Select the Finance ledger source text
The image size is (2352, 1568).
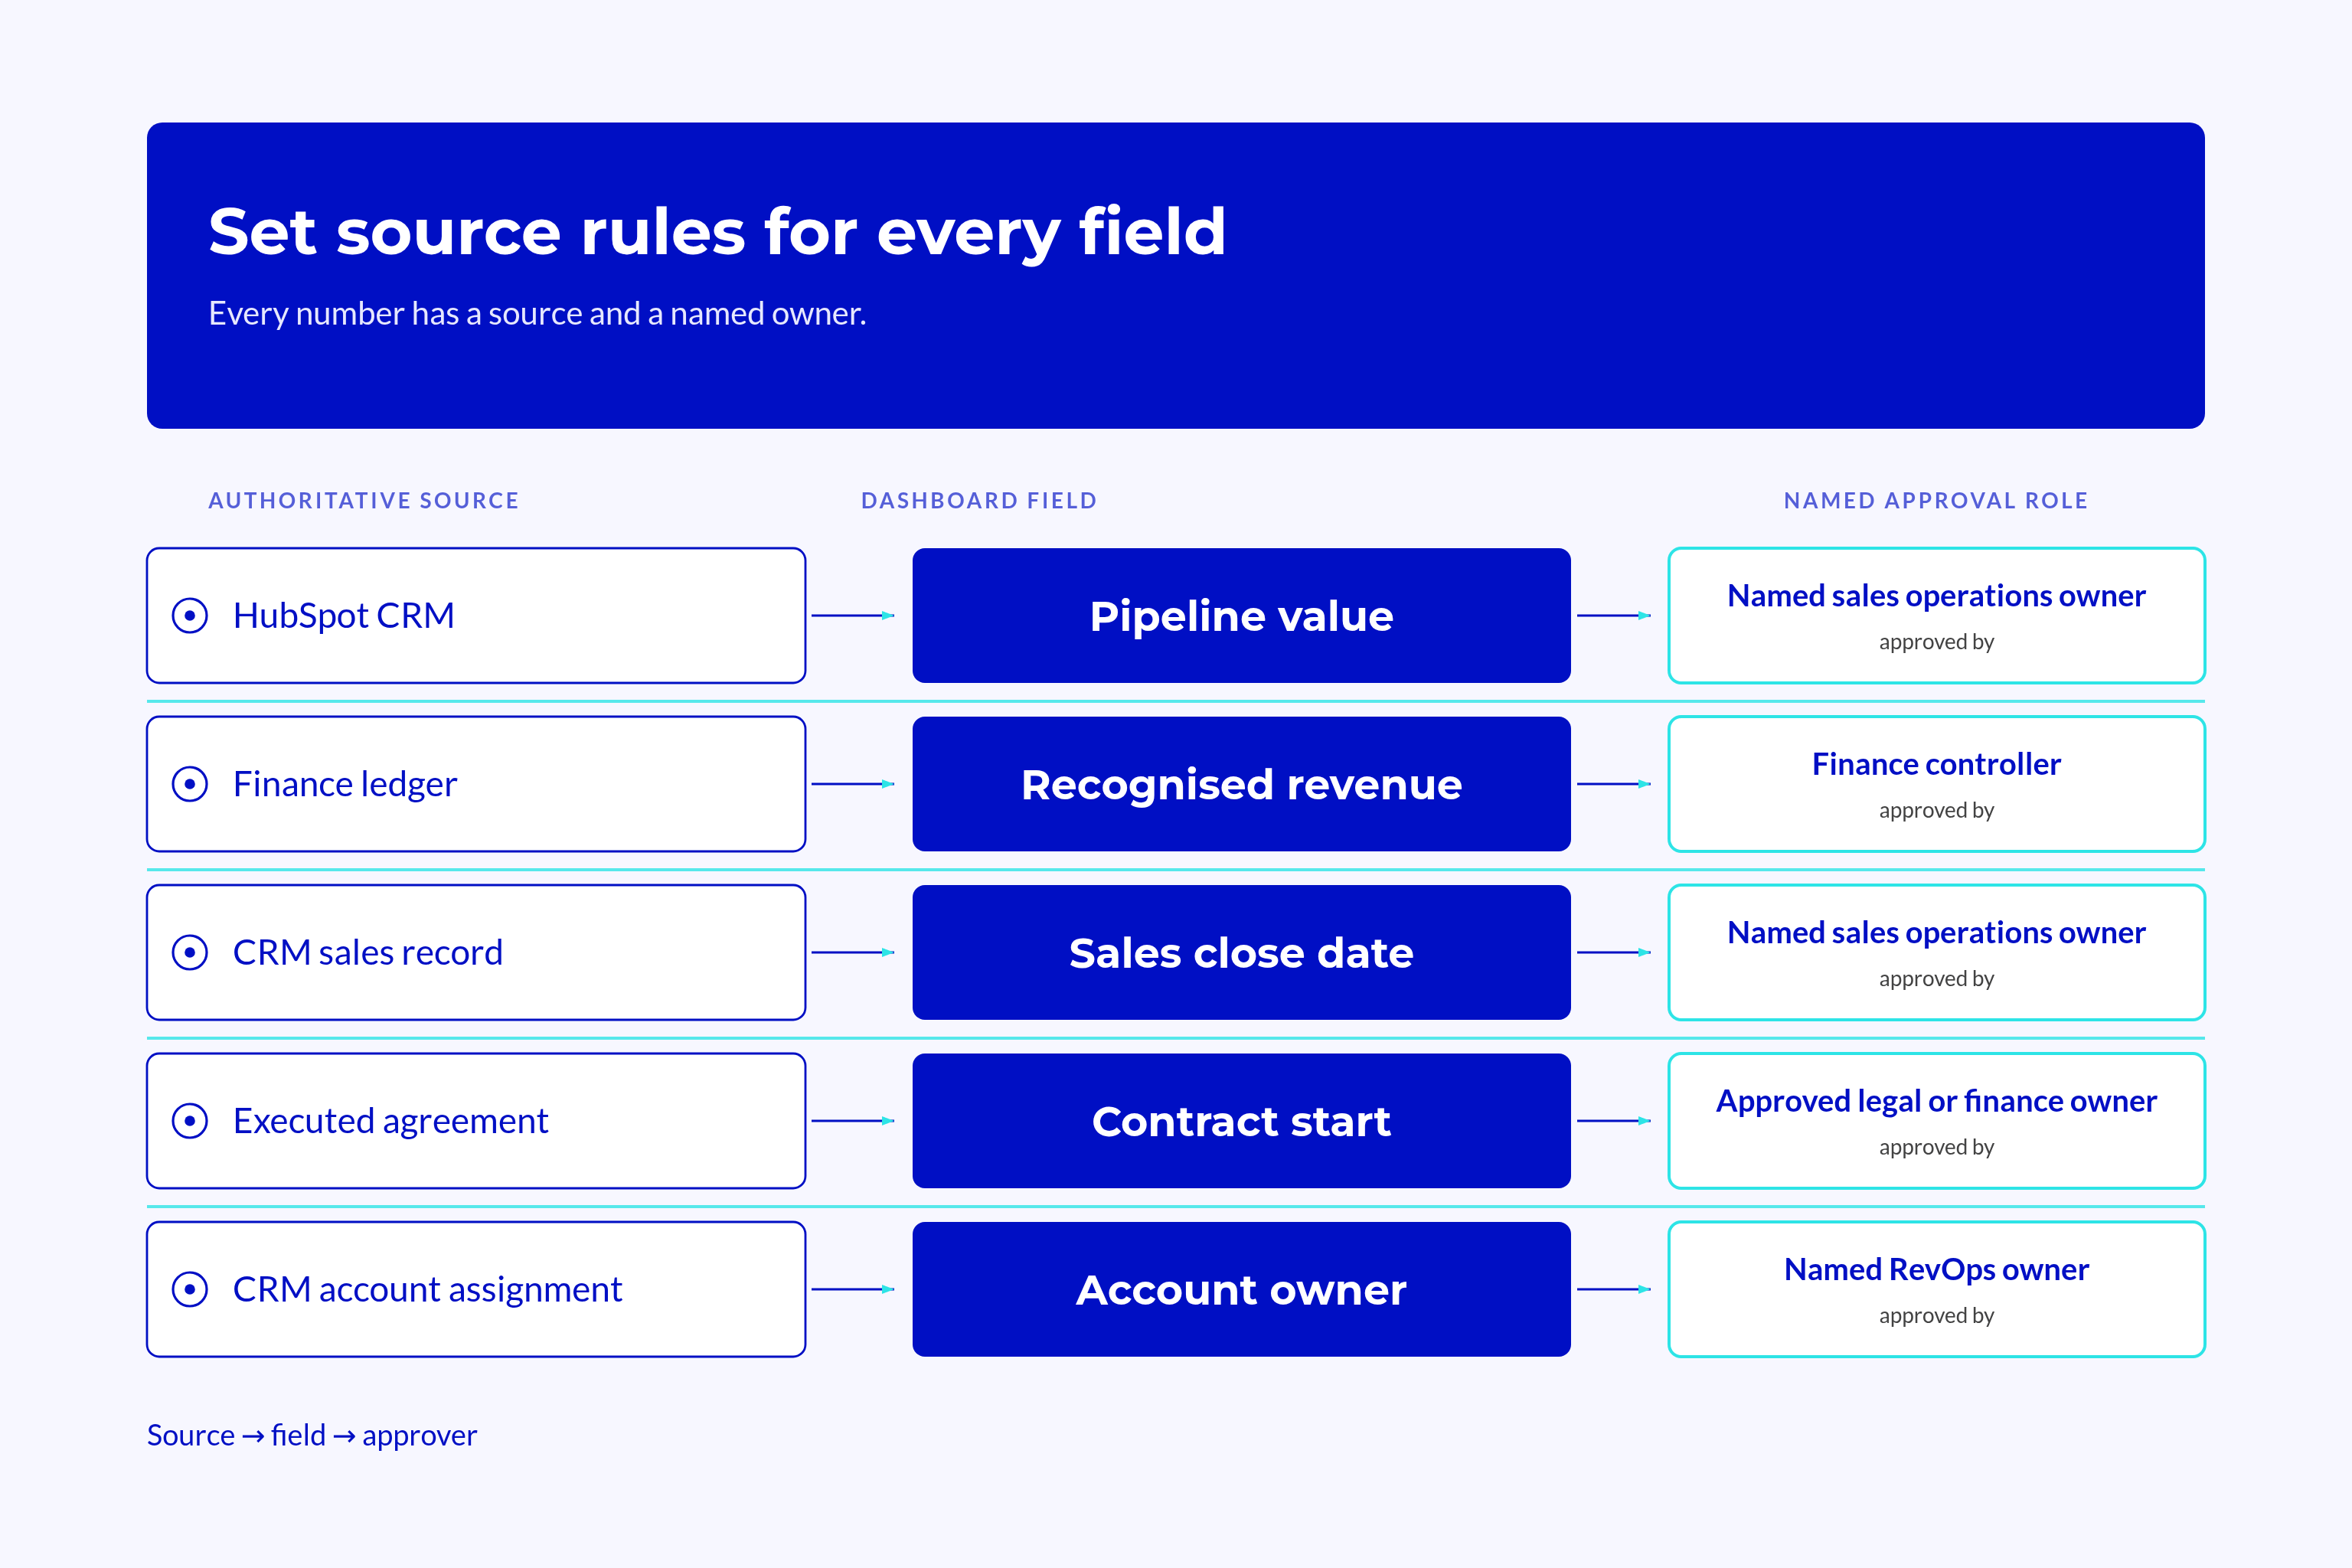pos(345,784)
